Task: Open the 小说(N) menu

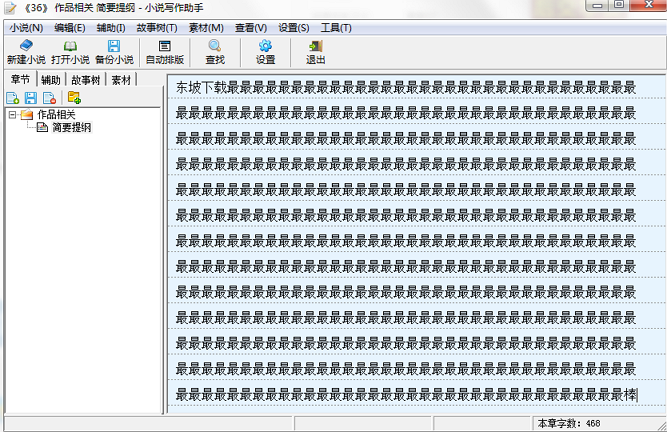Action: coord(26,28)
